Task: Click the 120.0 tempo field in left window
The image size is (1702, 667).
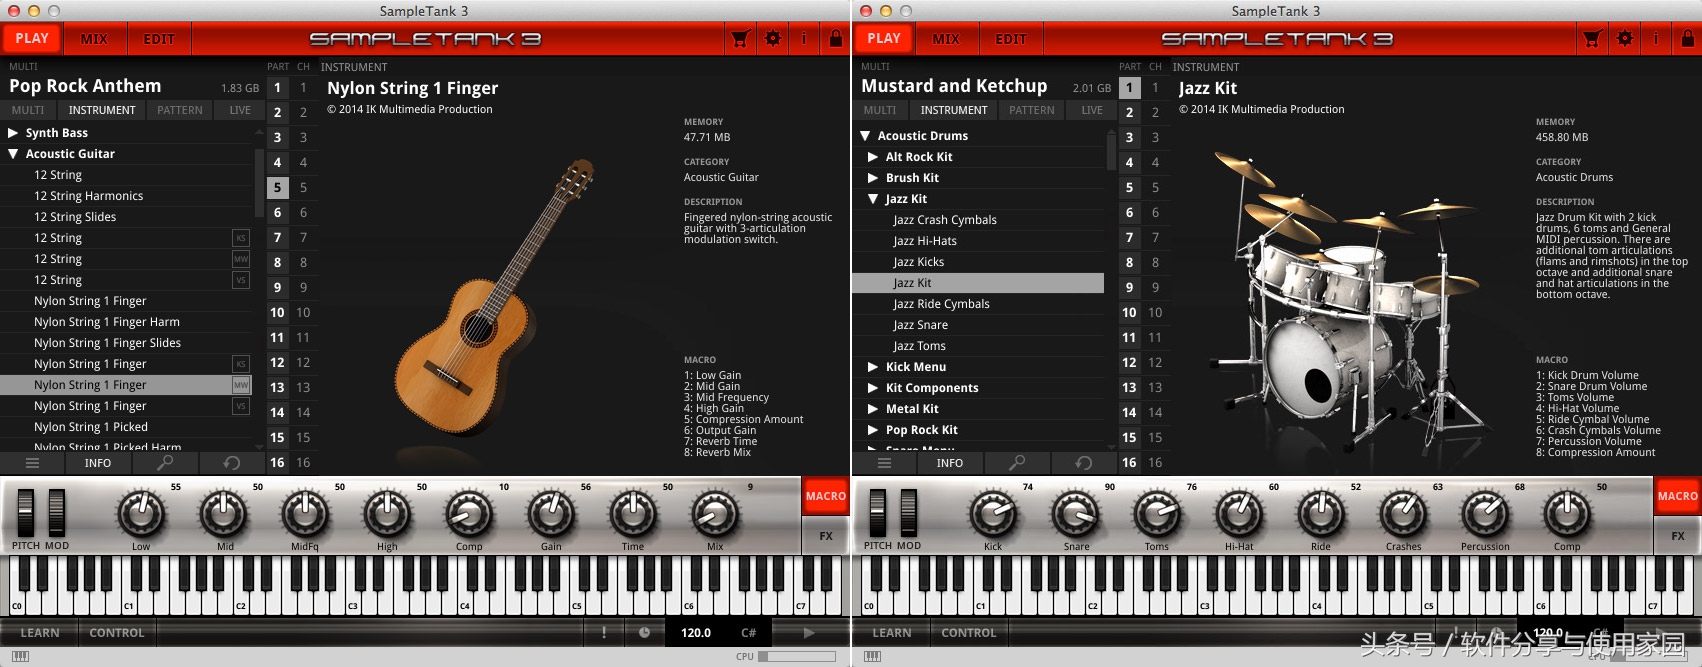Action: (x=696, y=633)
